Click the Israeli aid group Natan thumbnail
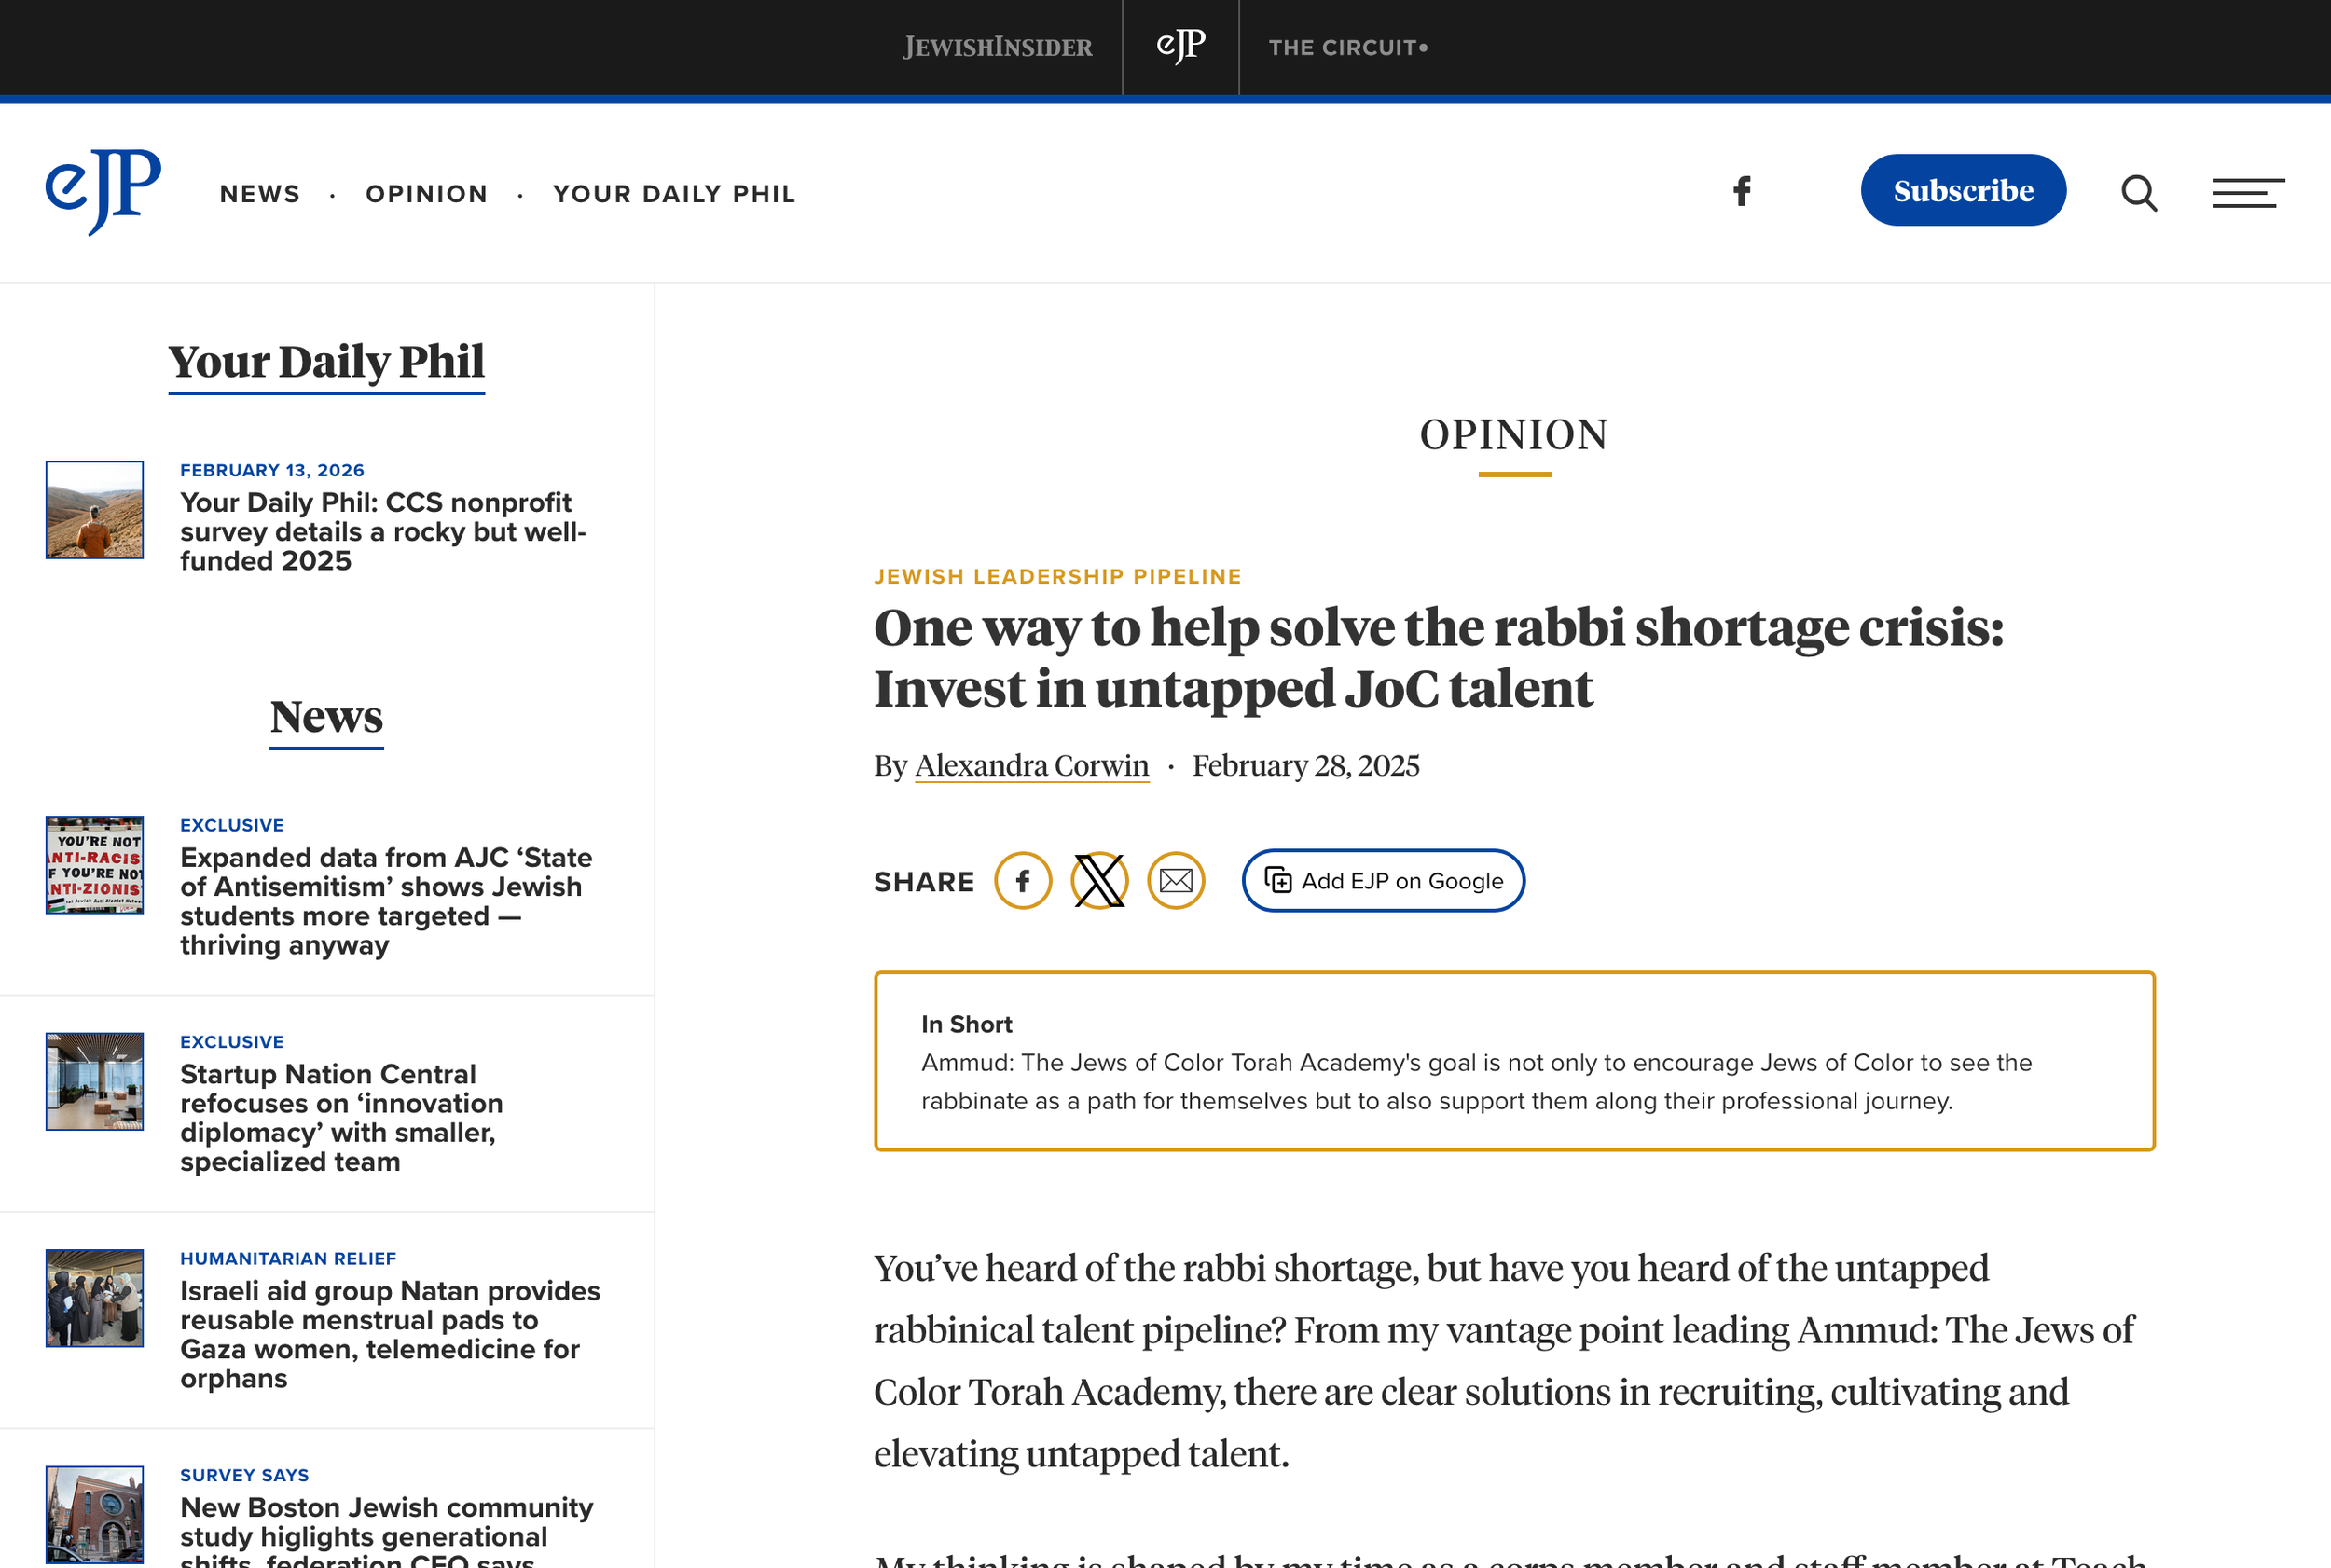The height and width of the screenshot is (1568, 2331). [x=94, y=1298]
